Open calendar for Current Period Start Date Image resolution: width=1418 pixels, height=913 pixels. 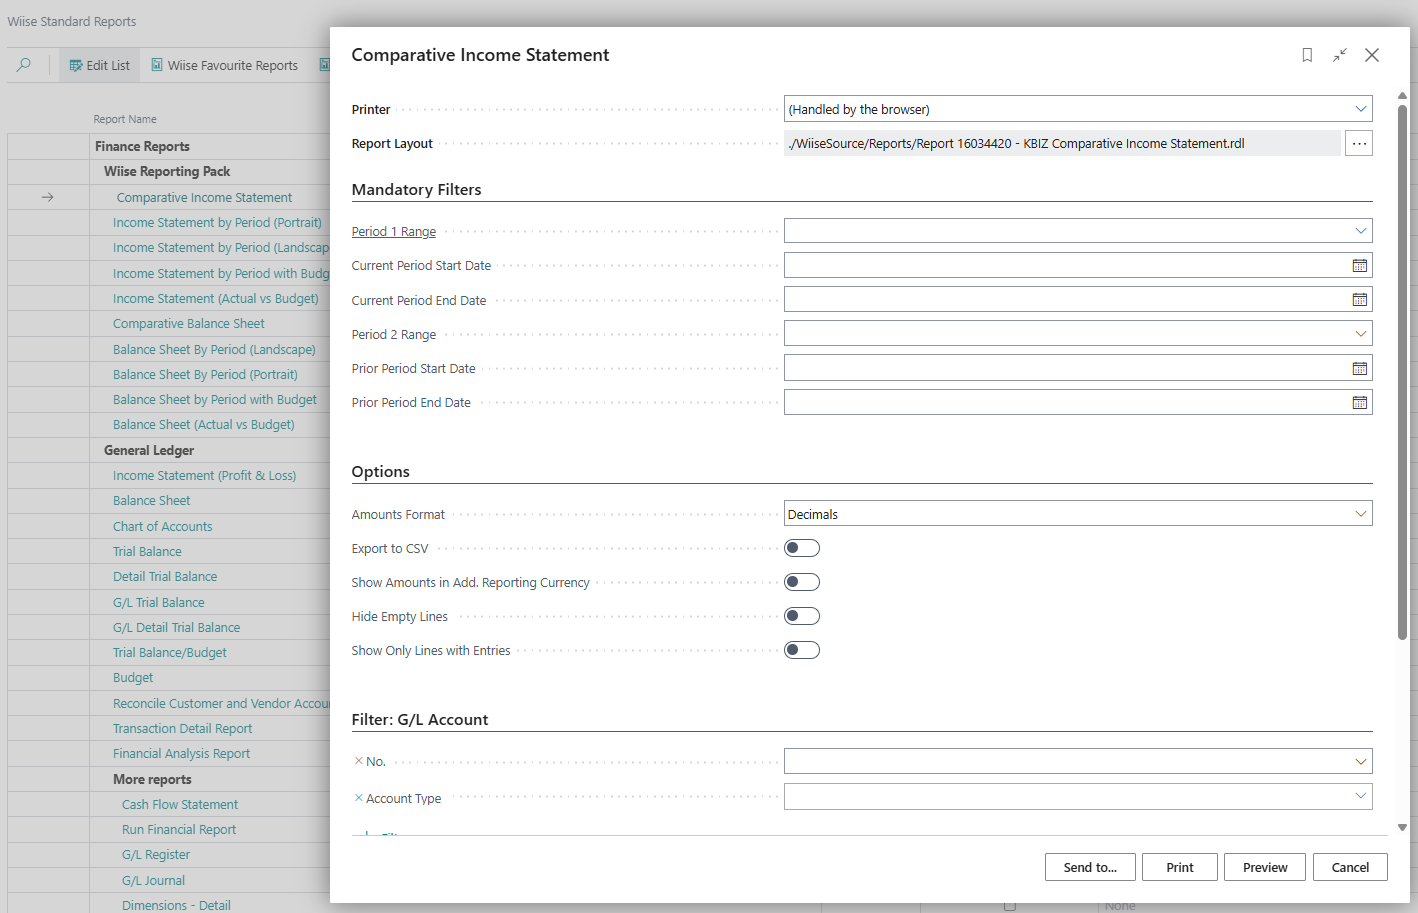pos(1359,266)
